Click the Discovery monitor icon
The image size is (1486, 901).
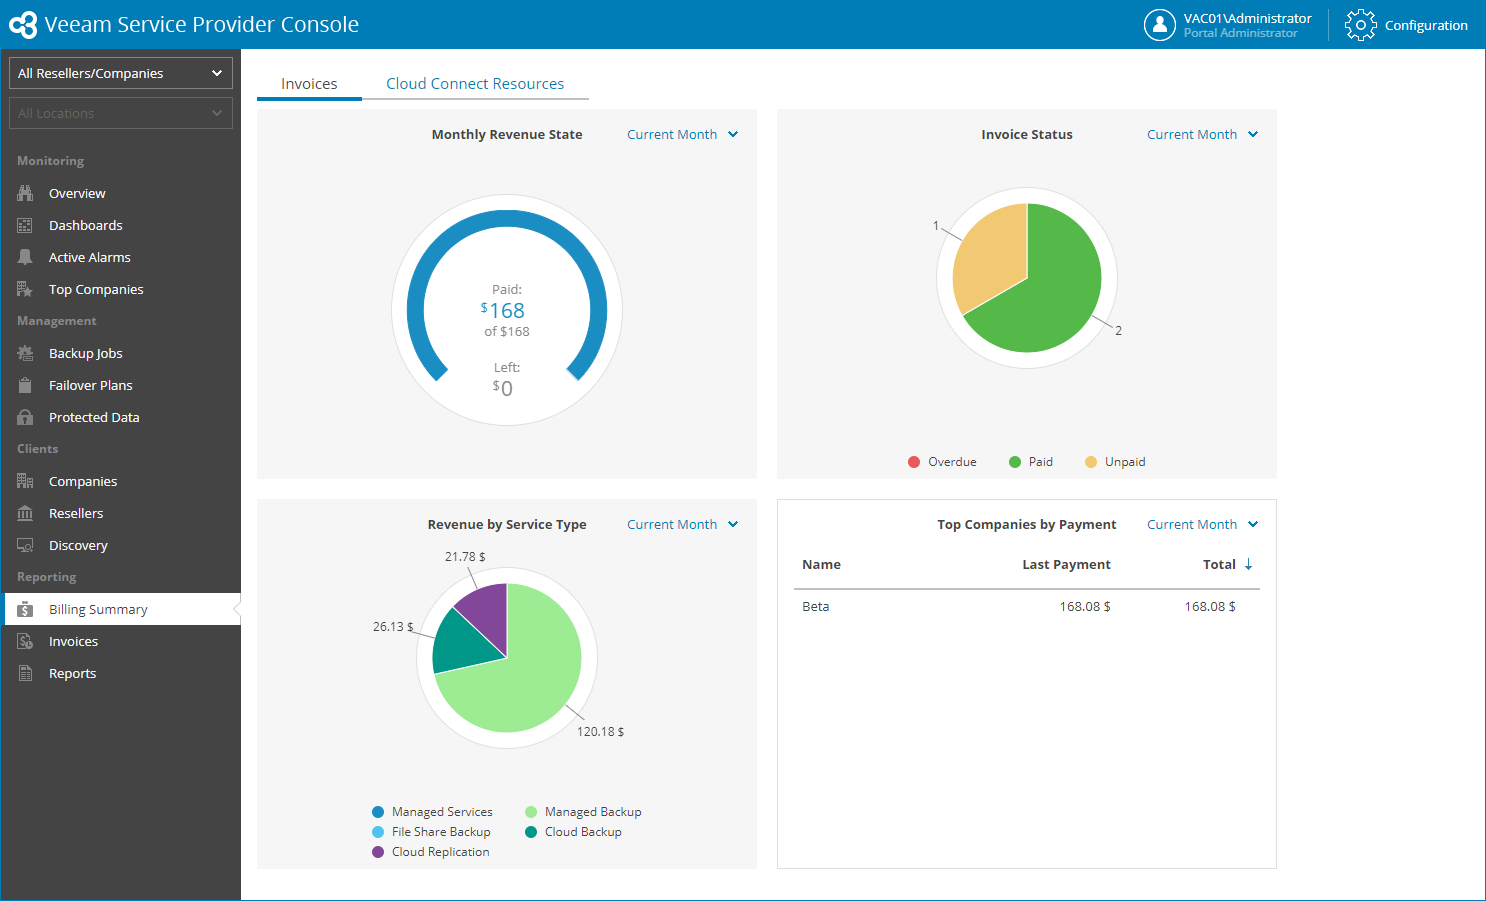pyautogui.click(x=25, y=545)
